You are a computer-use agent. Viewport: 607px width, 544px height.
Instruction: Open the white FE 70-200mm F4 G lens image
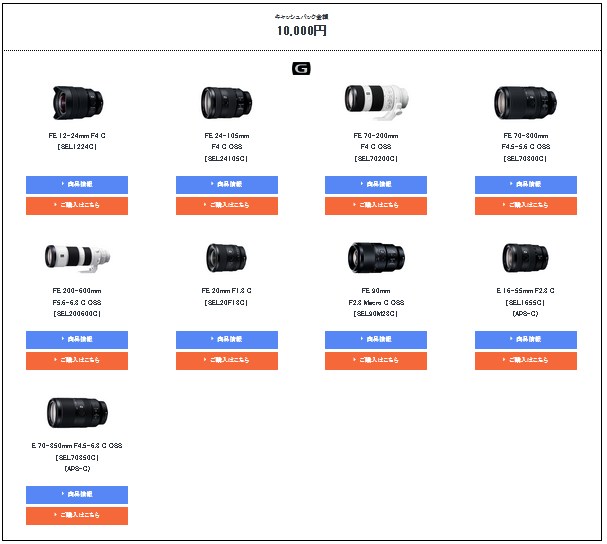pyautogui.click(x=376, y=102)
